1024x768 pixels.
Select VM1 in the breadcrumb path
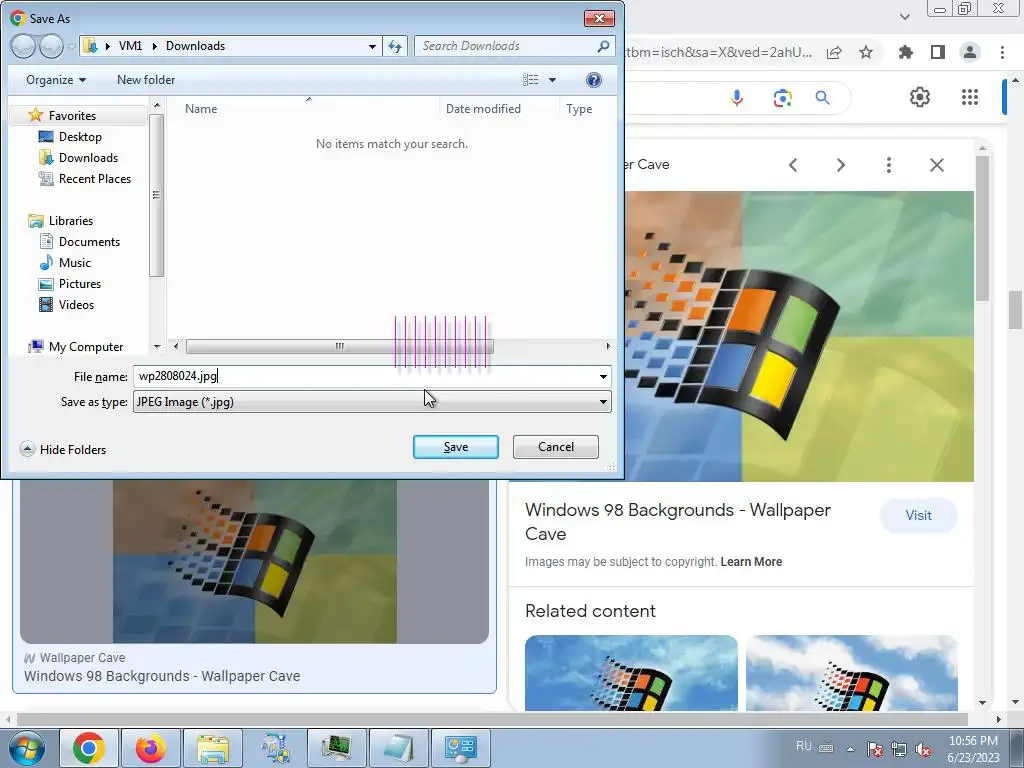(130, 46)
